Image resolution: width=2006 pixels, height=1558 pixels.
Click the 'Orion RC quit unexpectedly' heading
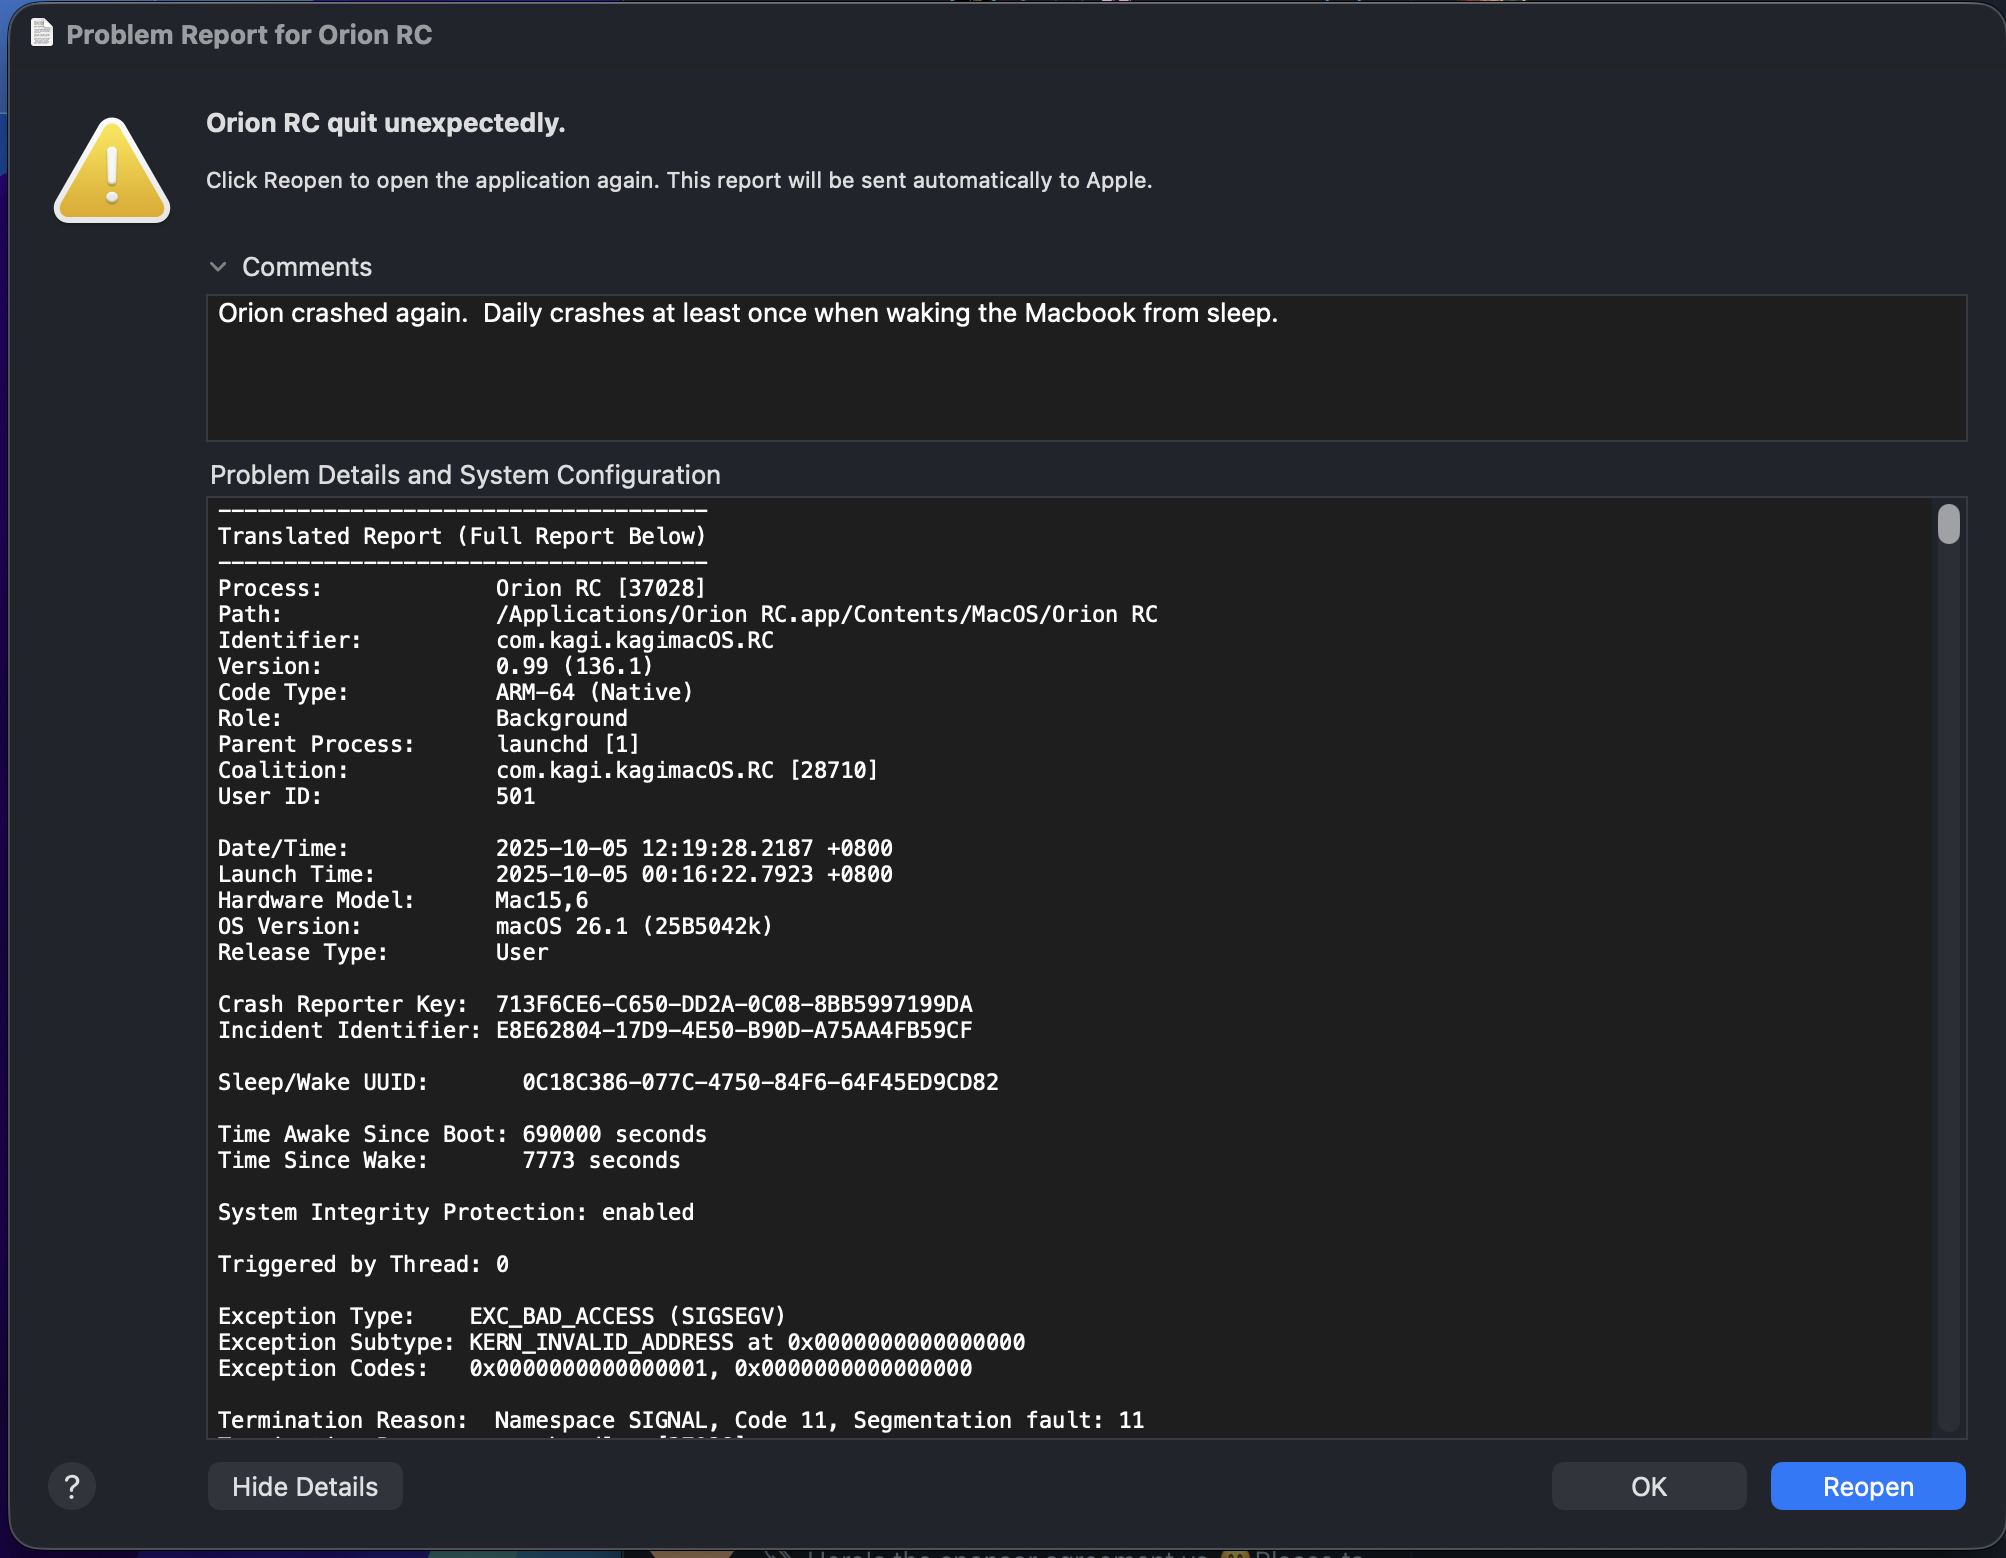click(x=386, y=123)
